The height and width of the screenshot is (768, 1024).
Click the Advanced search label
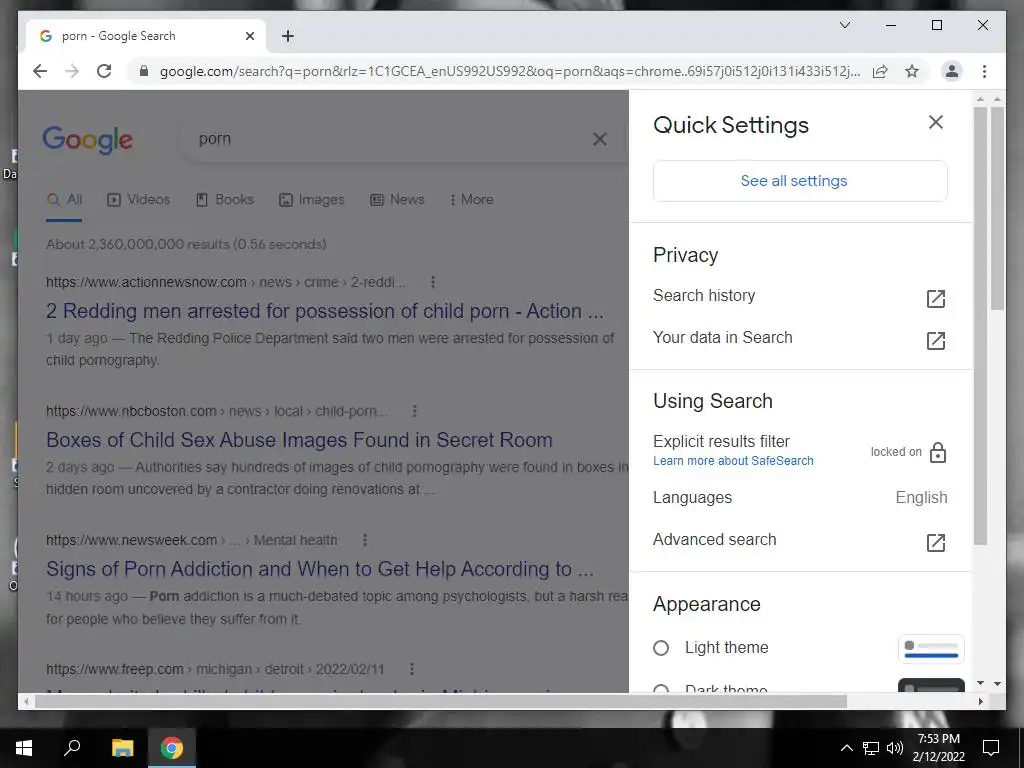(714, 539)
